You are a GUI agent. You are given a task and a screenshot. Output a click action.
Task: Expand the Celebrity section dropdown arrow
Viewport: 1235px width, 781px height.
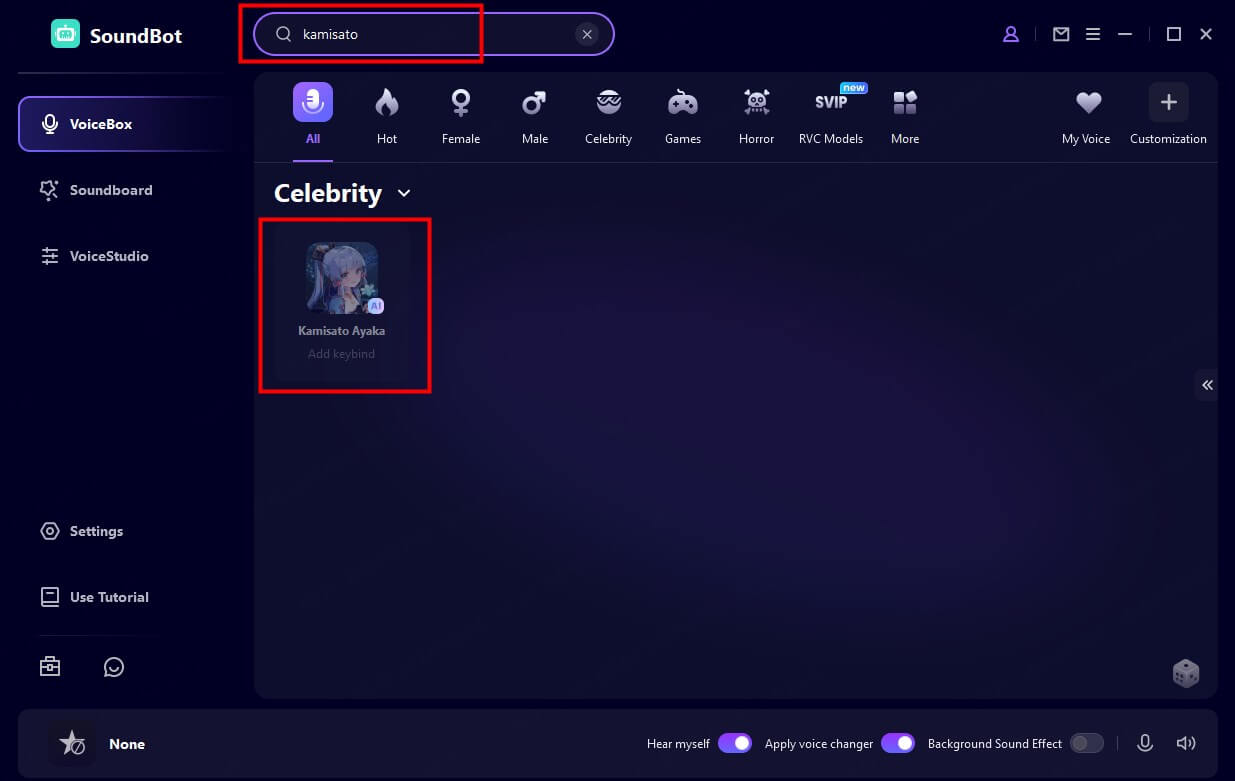pos(404,193)
